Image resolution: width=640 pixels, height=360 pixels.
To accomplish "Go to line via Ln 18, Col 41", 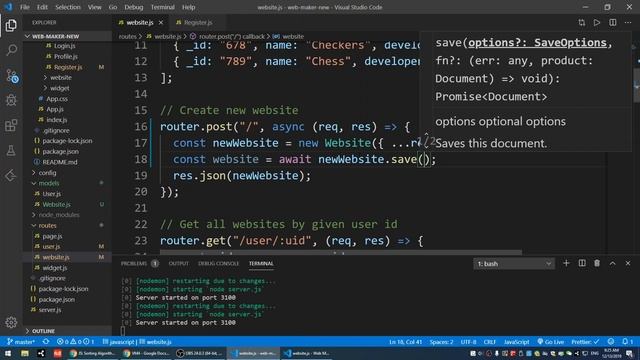I will pos(405,342).
